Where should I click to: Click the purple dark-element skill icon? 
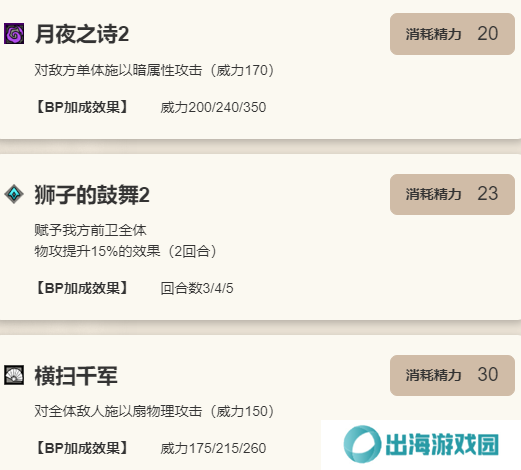14,34
